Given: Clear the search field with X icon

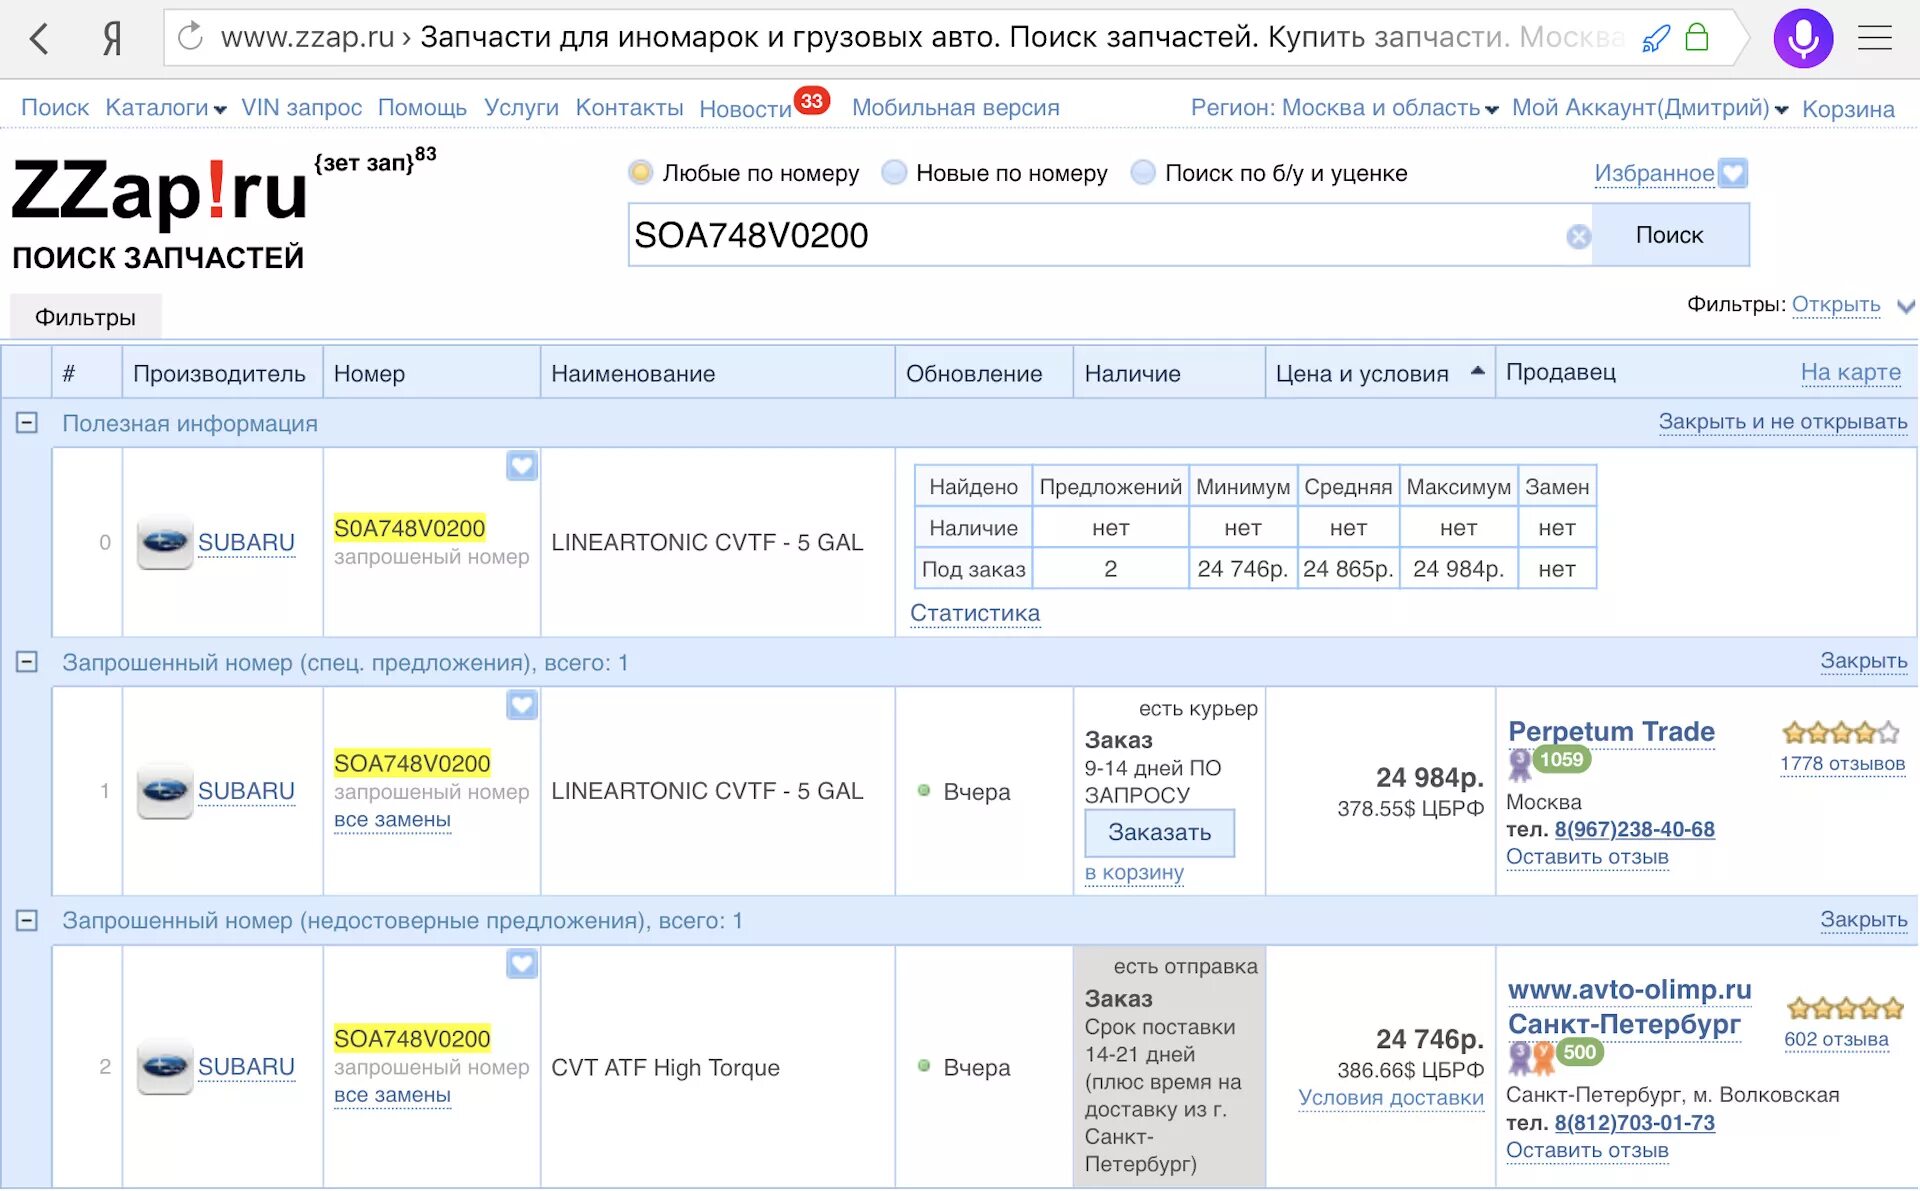Looking at the screenshot, I should coord(1579,236).
